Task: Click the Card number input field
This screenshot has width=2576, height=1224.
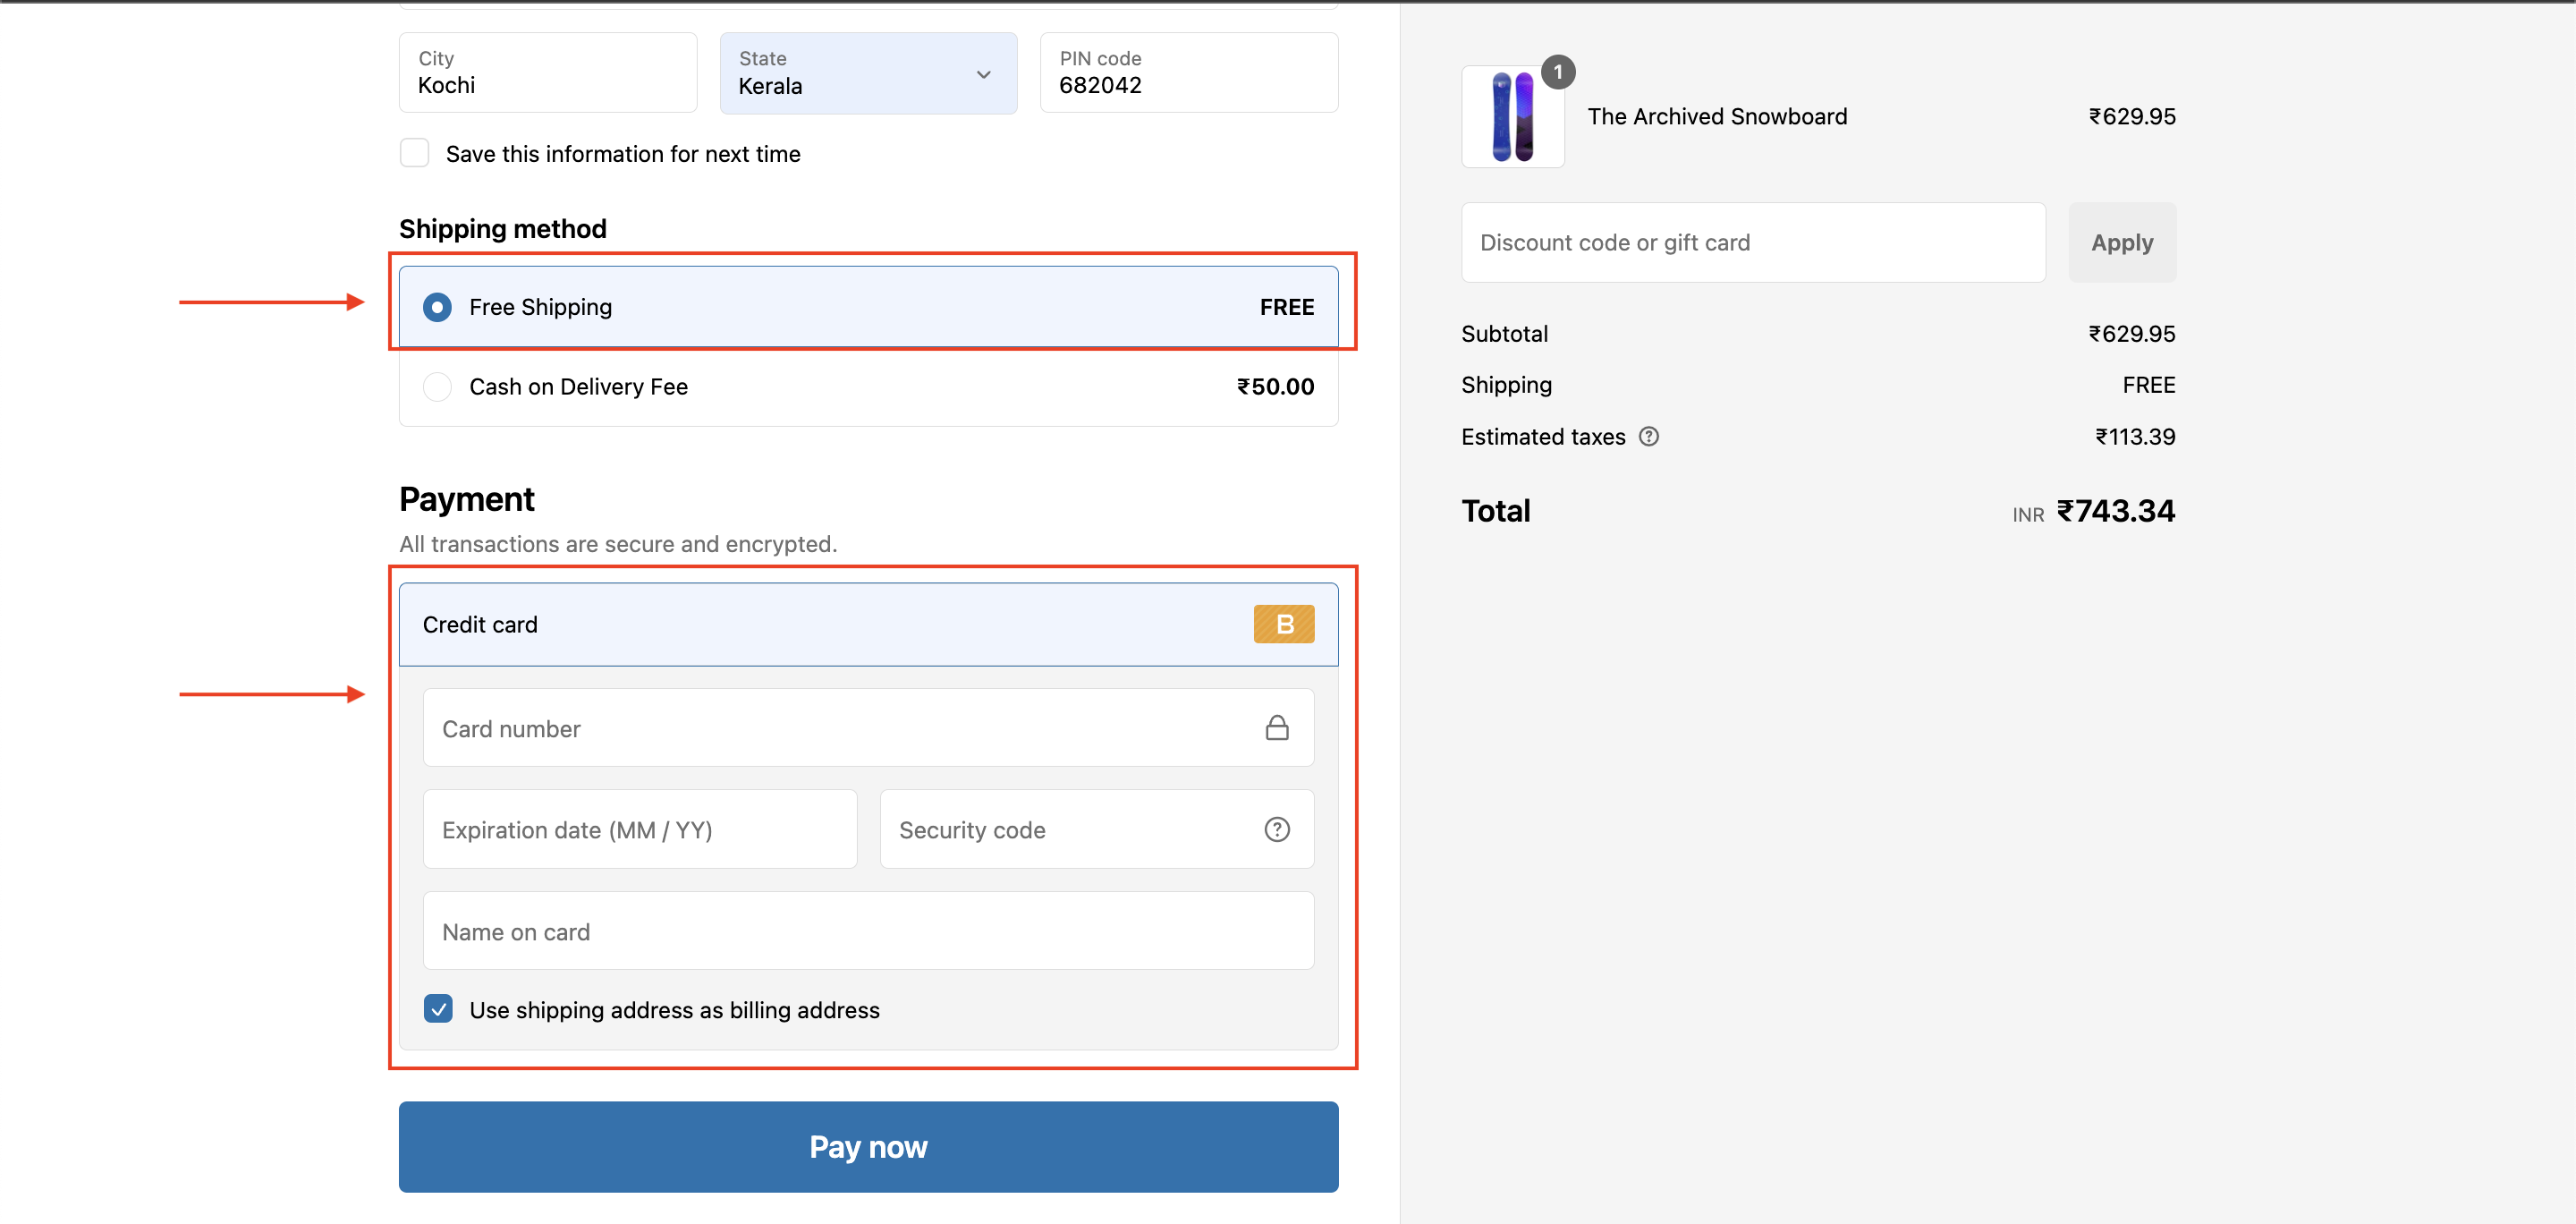Action: (840, 728)
